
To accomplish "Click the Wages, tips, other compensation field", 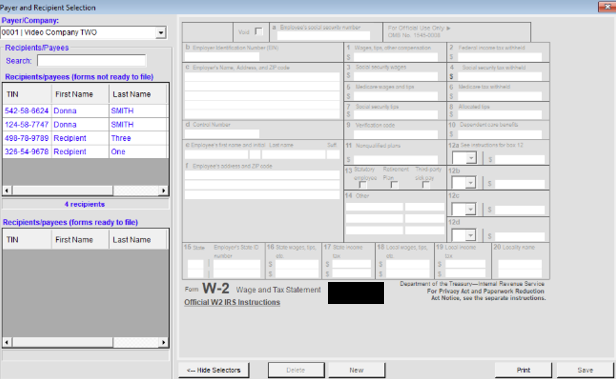I will (x=396, y=57).
